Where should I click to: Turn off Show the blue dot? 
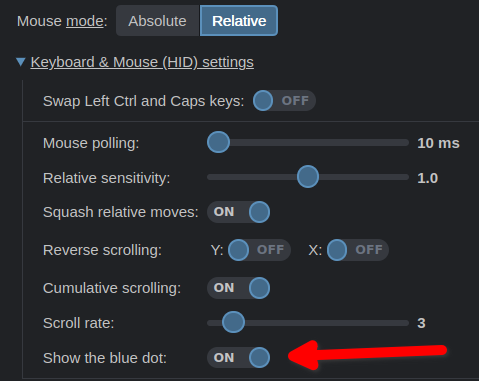click(x=239, y=358)
